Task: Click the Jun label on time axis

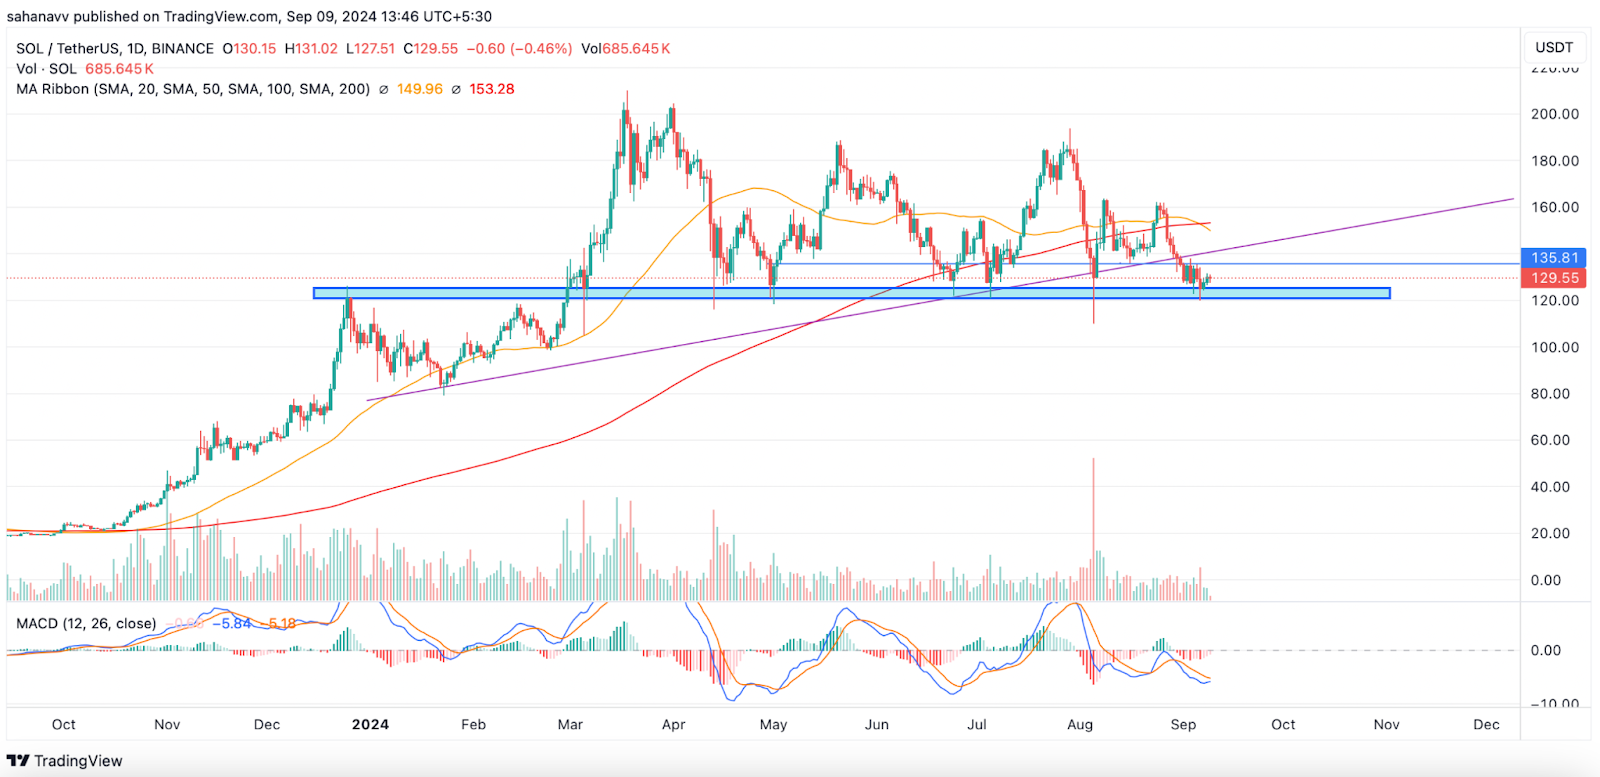Action: coord(877,725)
